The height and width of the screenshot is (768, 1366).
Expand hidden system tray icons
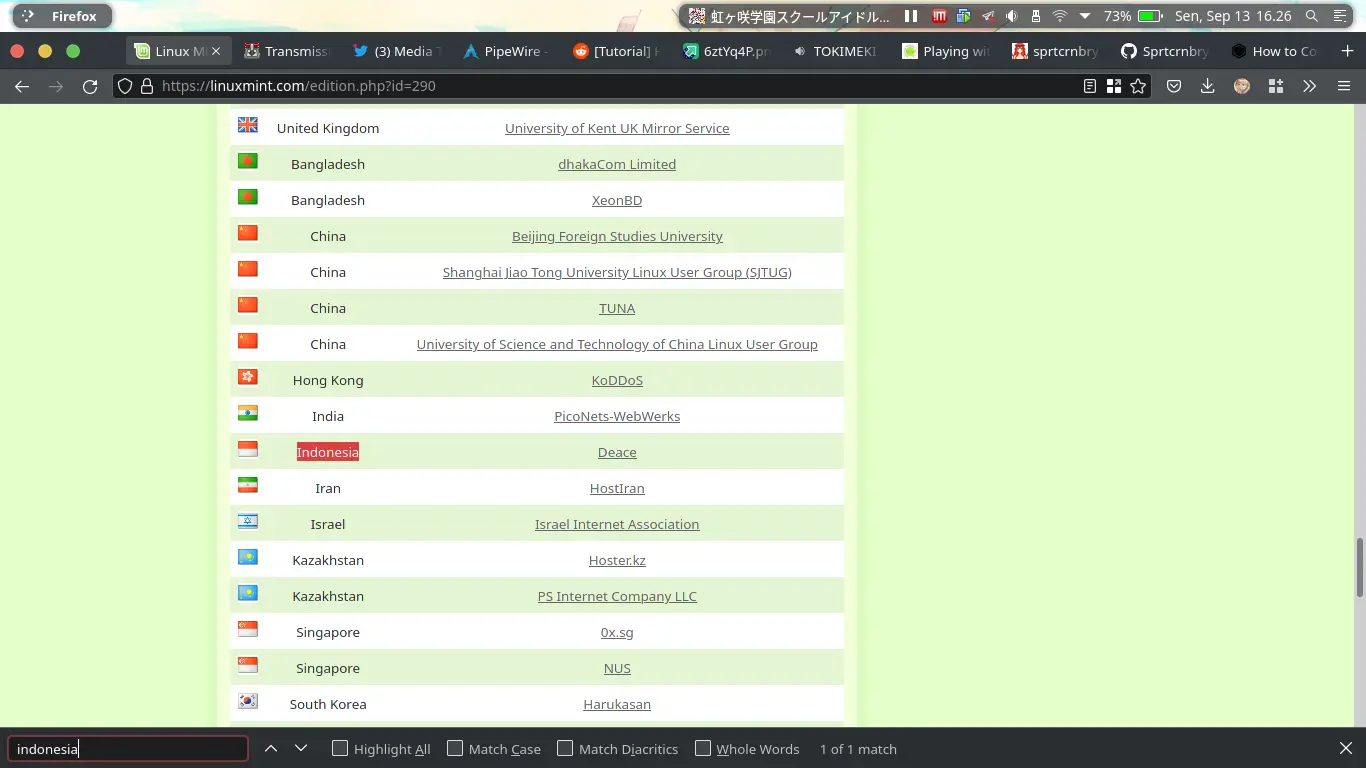[x=1085, y=16]
